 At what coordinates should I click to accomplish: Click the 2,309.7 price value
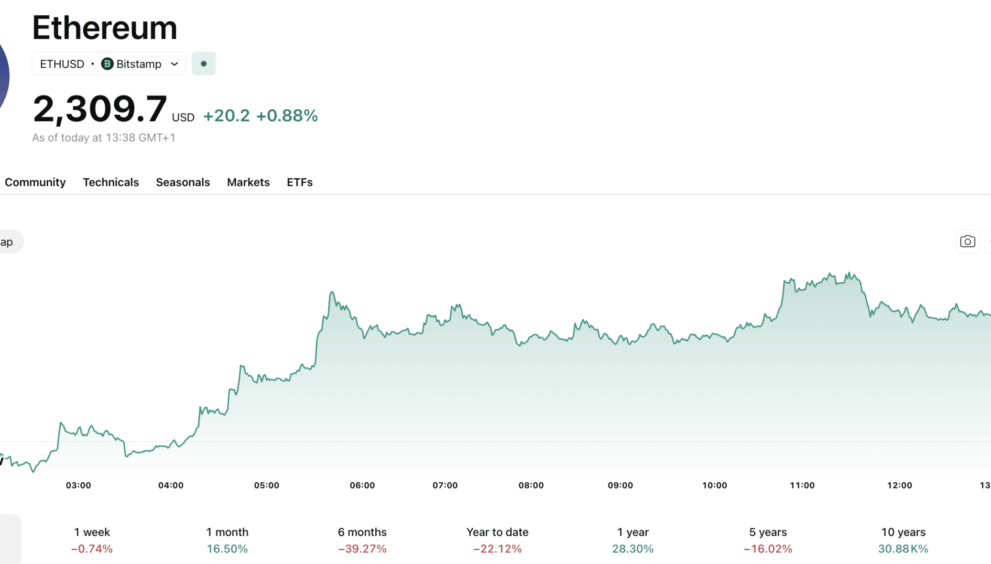[x=99, y=108]
